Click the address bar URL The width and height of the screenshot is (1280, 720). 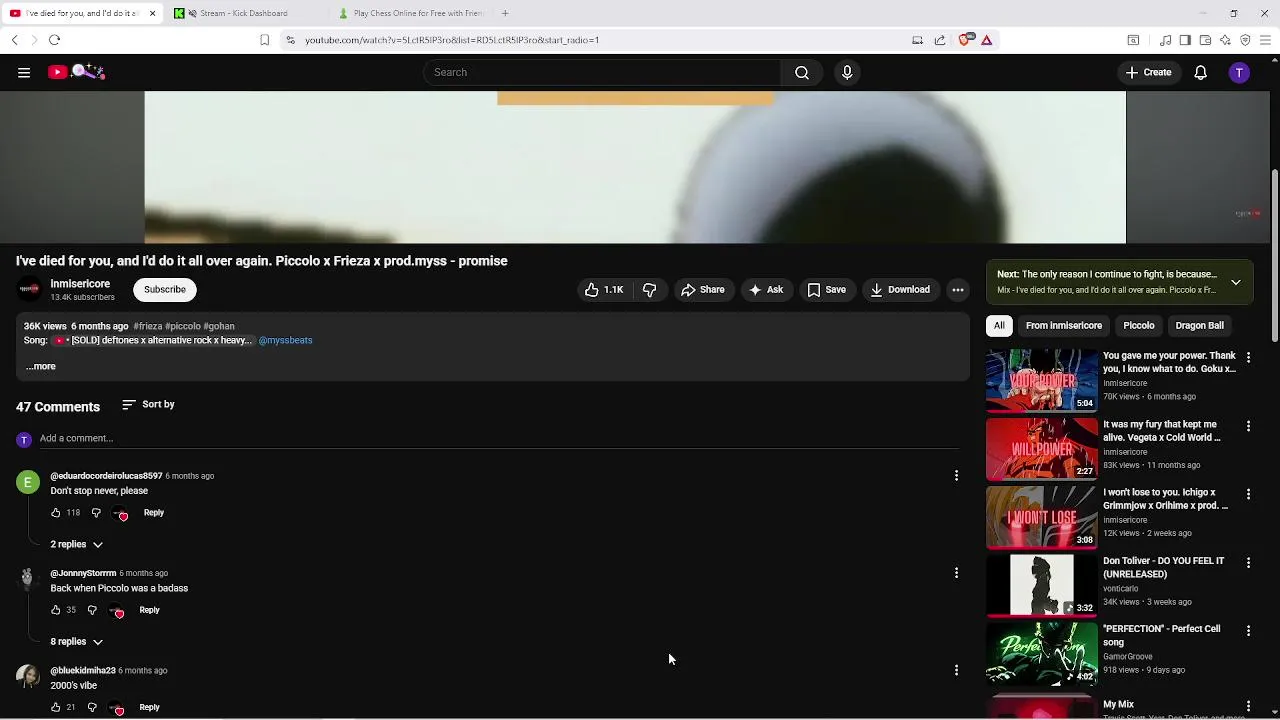pyautogui.click(x=452, y=40)
